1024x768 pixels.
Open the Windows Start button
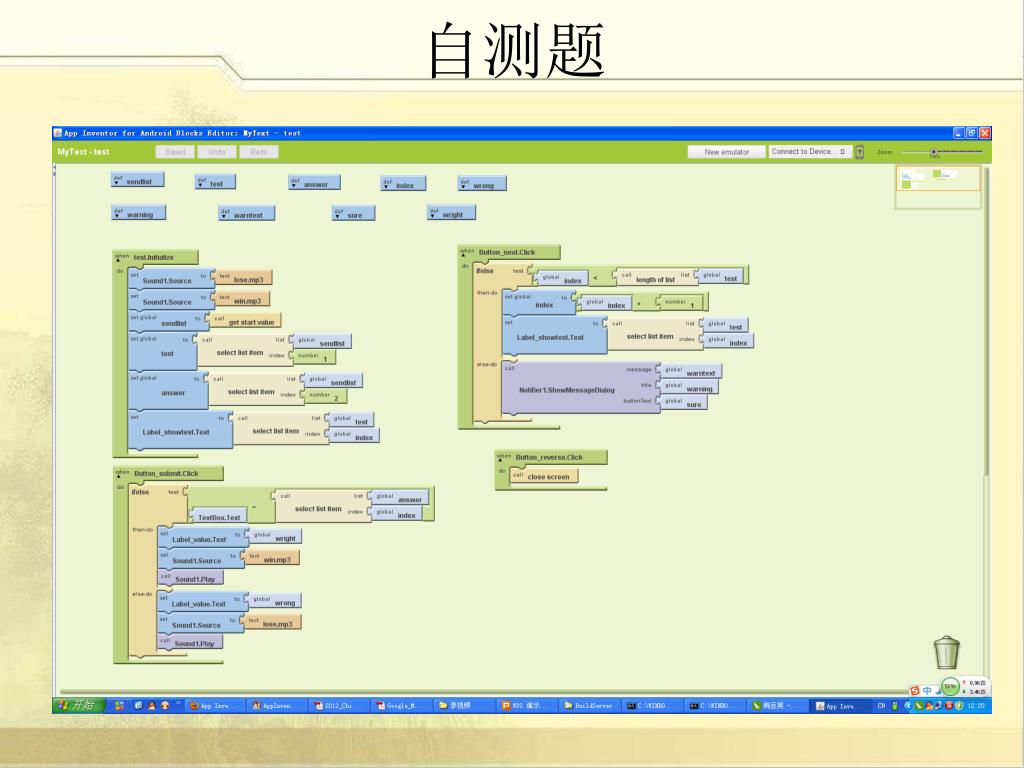pos(78,705)
